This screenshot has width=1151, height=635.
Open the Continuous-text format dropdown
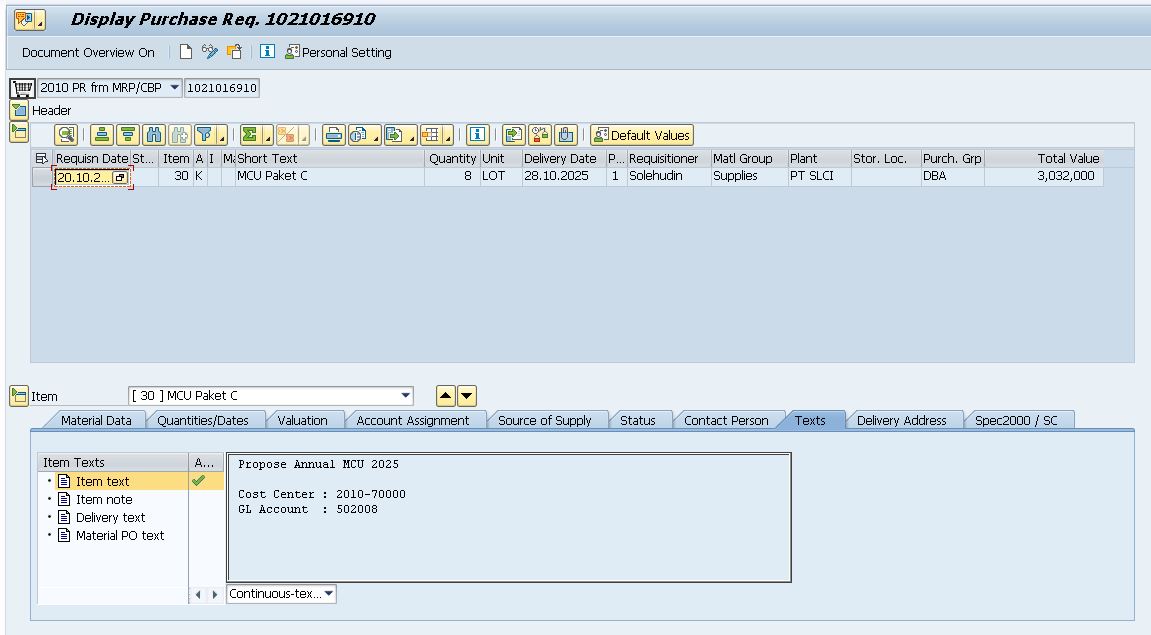click(329, 594)
